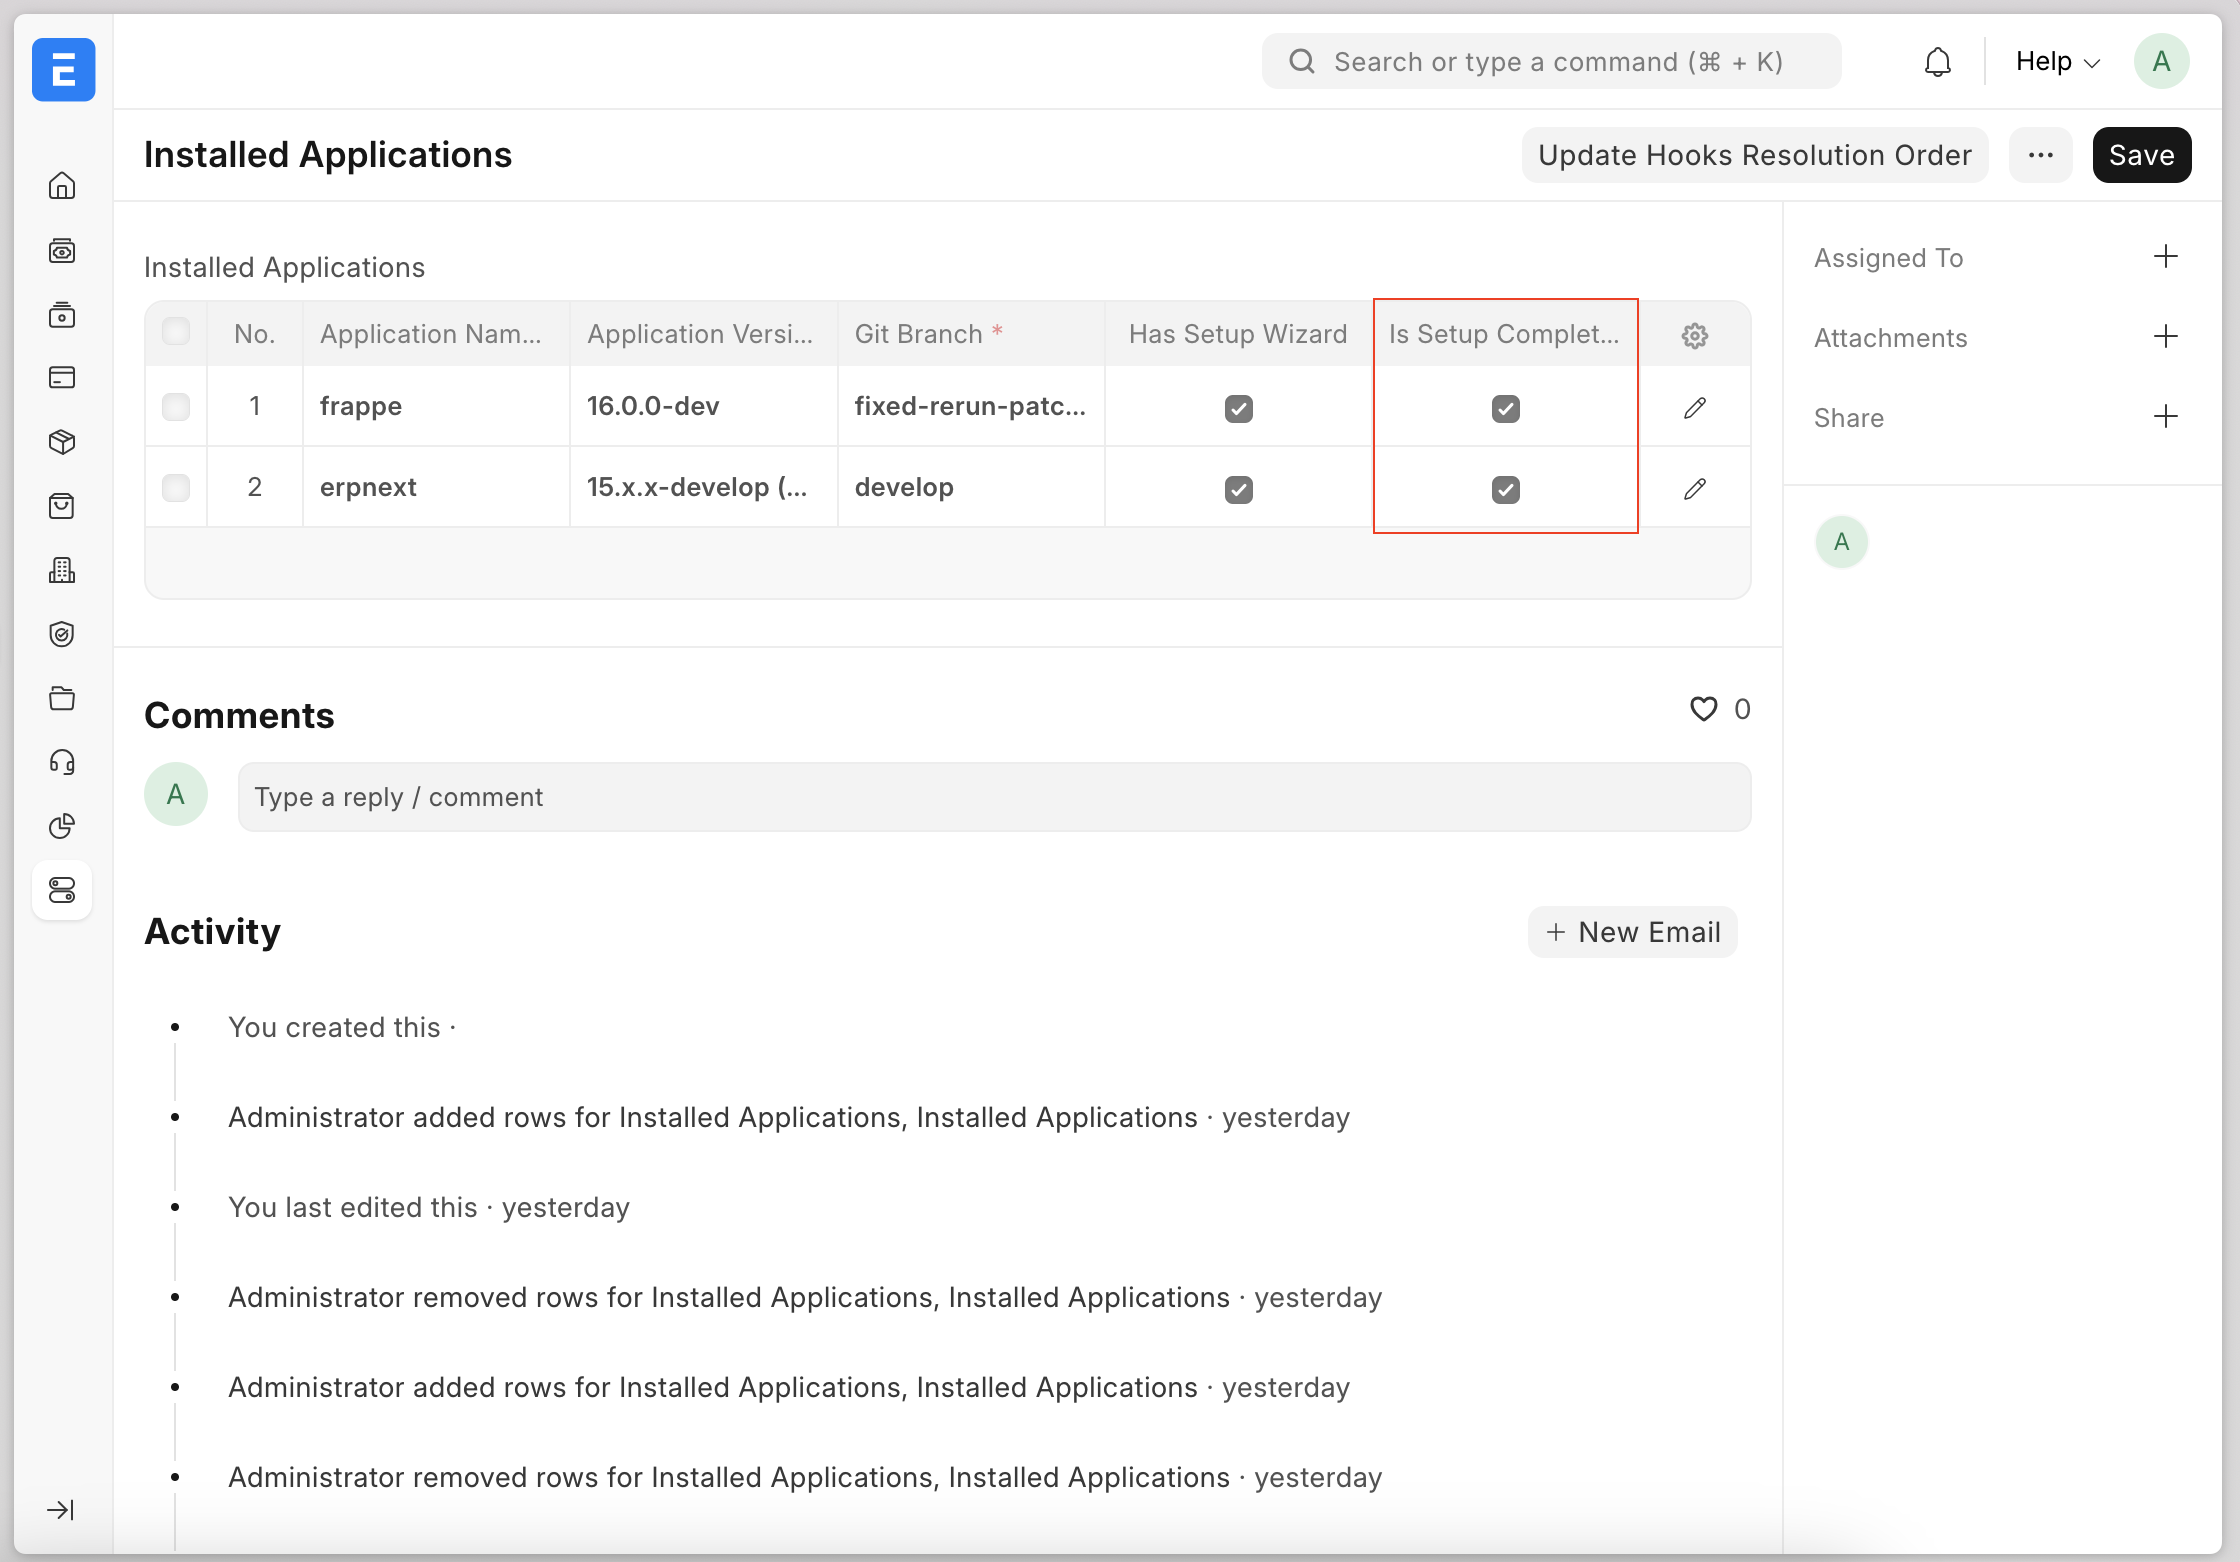This screenshot has height=1562, width=2240.
Task: Open the Buying shopping bag icon
Action: point(62,505)
